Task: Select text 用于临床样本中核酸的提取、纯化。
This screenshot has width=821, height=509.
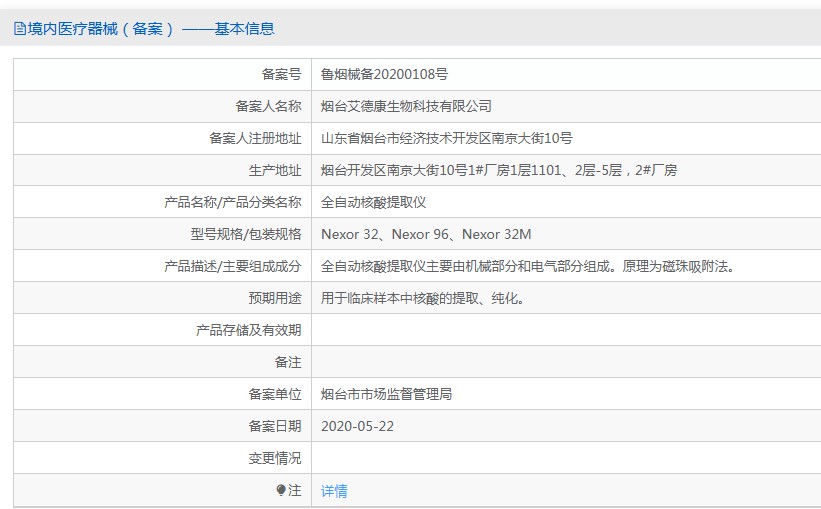Action: tap(423, 298)
